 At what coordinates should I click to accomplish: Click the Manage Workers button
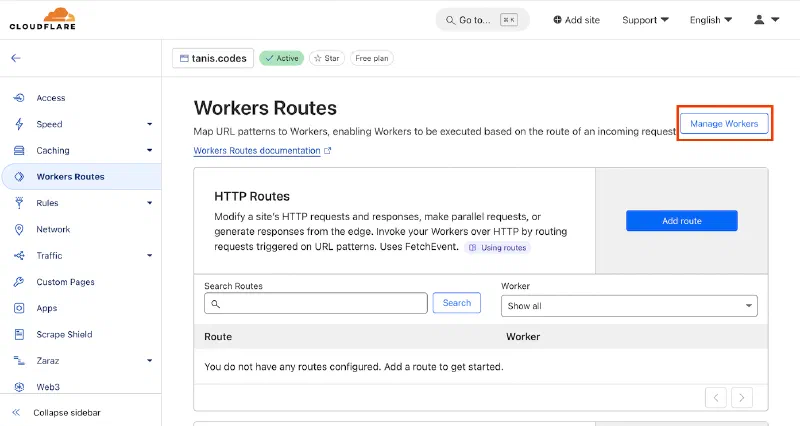724,123
